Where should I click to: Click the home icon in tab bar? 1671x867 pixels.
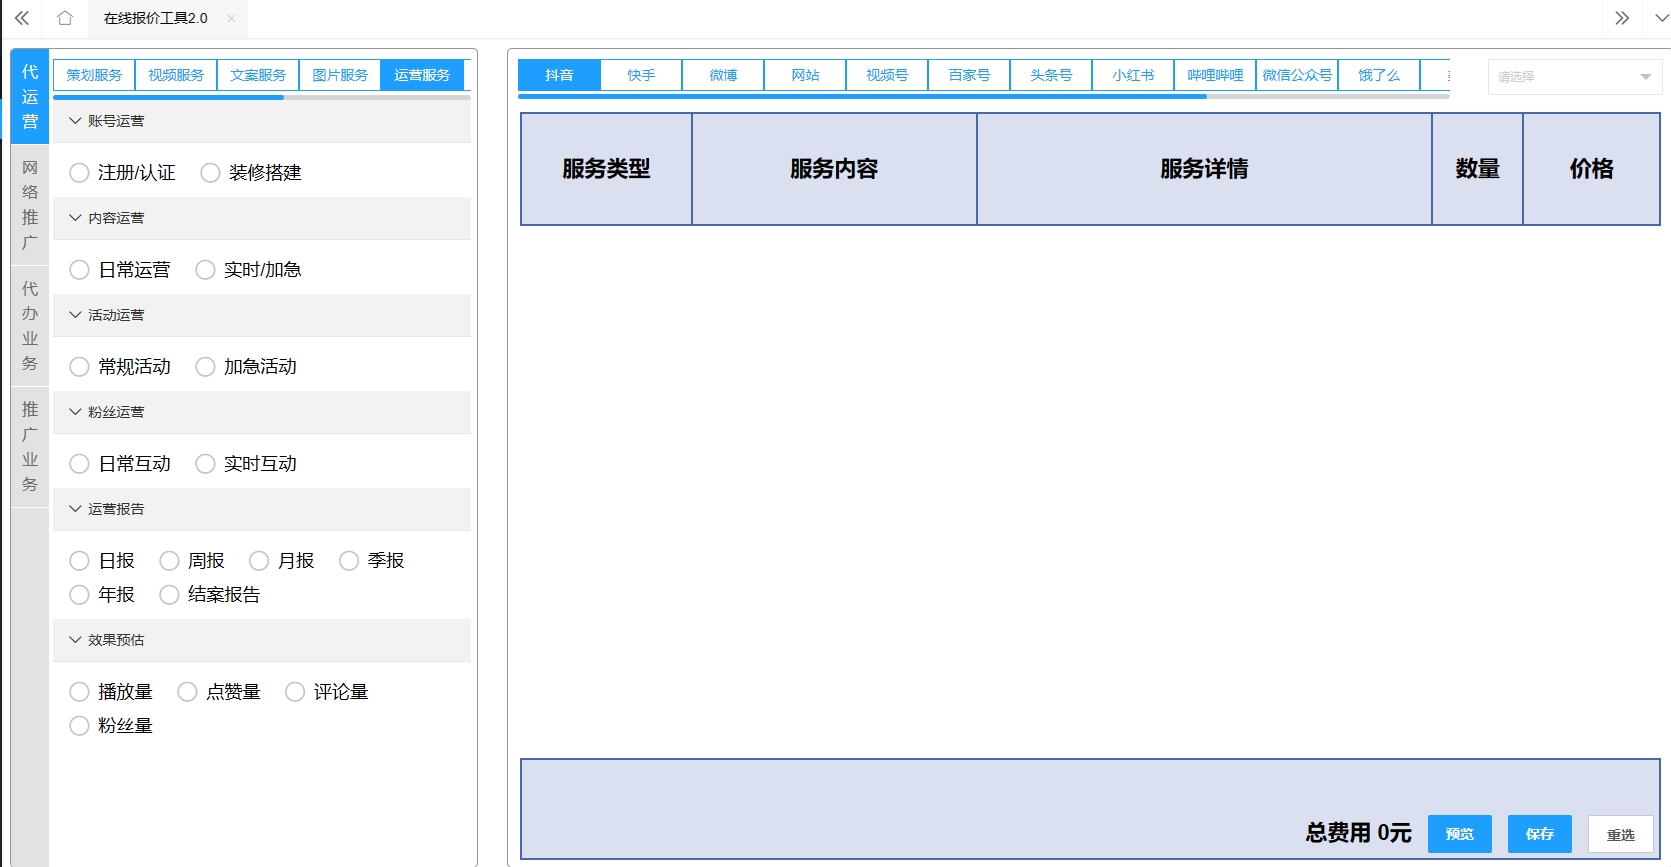pyautogui.click(x=65, y=18)
